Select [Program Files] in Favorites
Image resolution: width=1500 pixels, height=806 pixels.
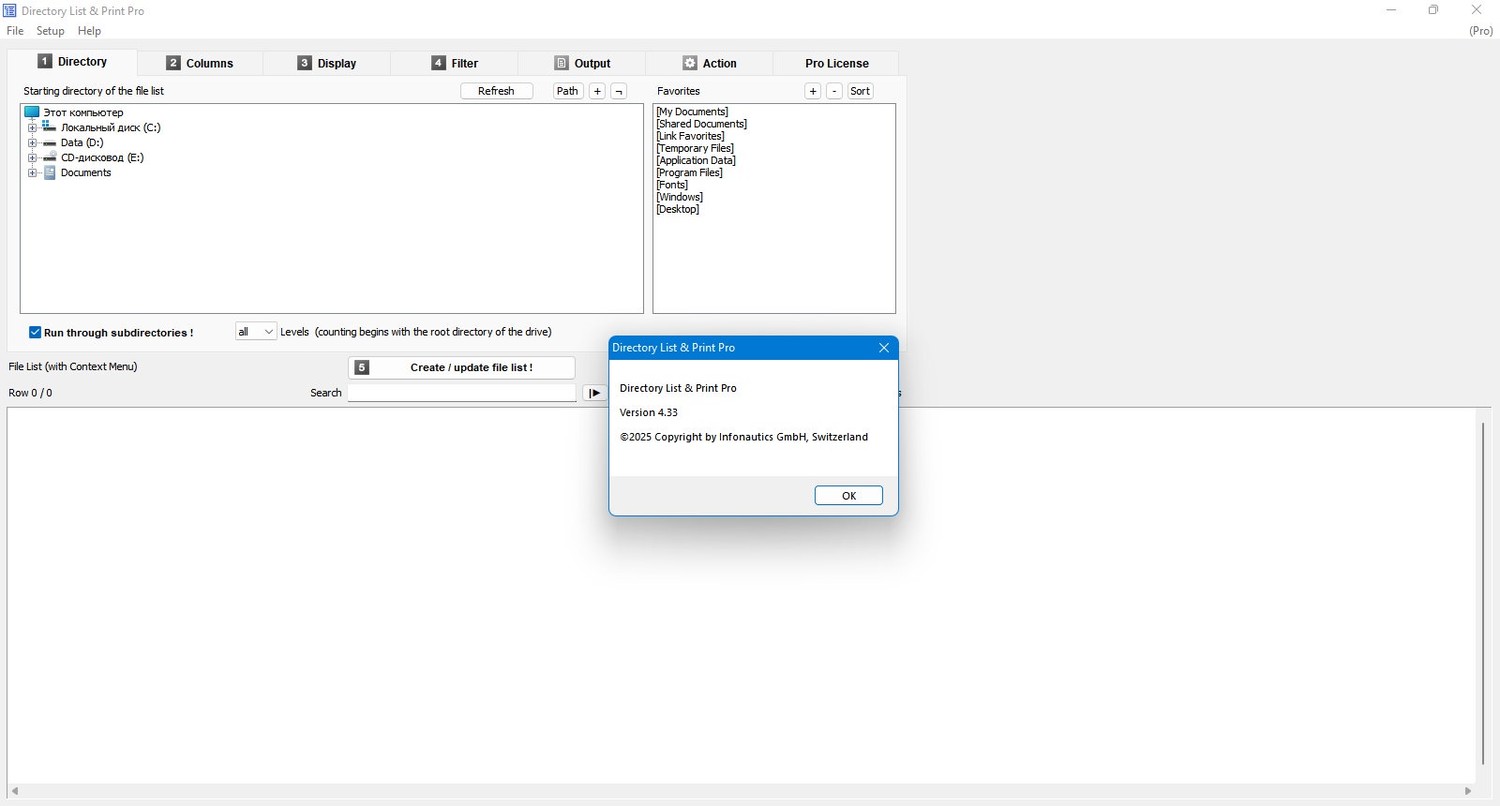689,172
